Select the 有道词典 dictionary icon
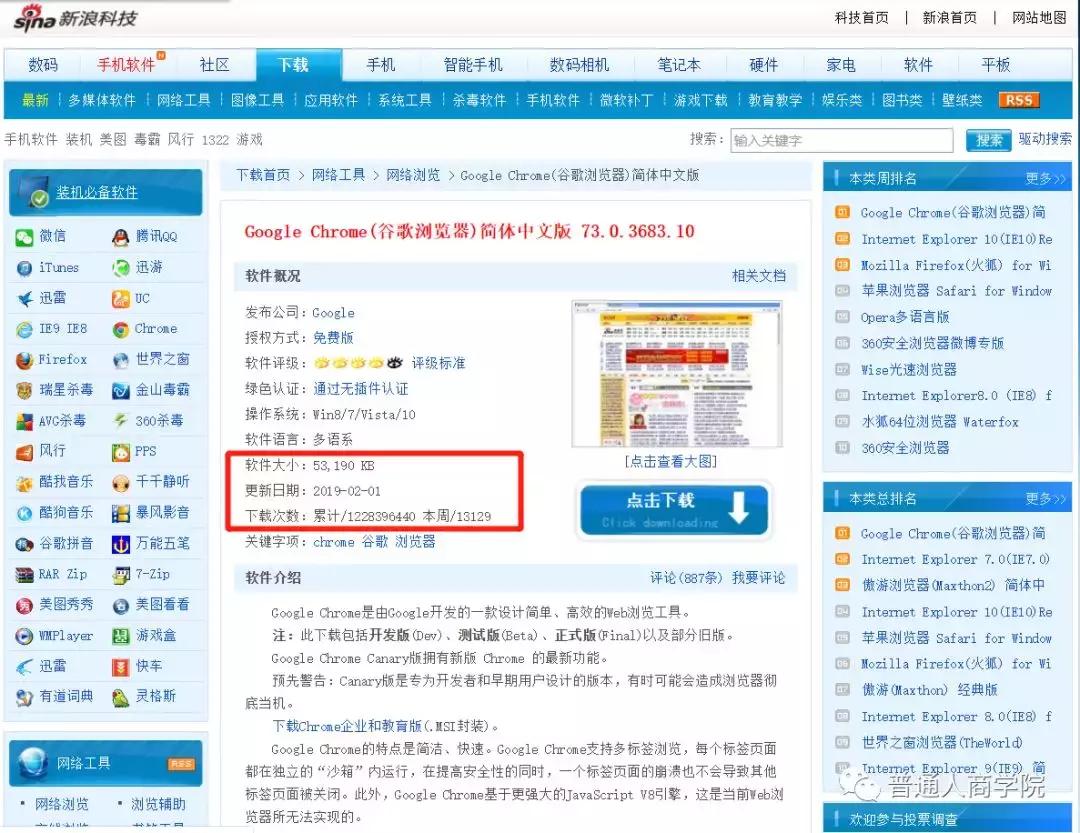 tap(25, 697)
